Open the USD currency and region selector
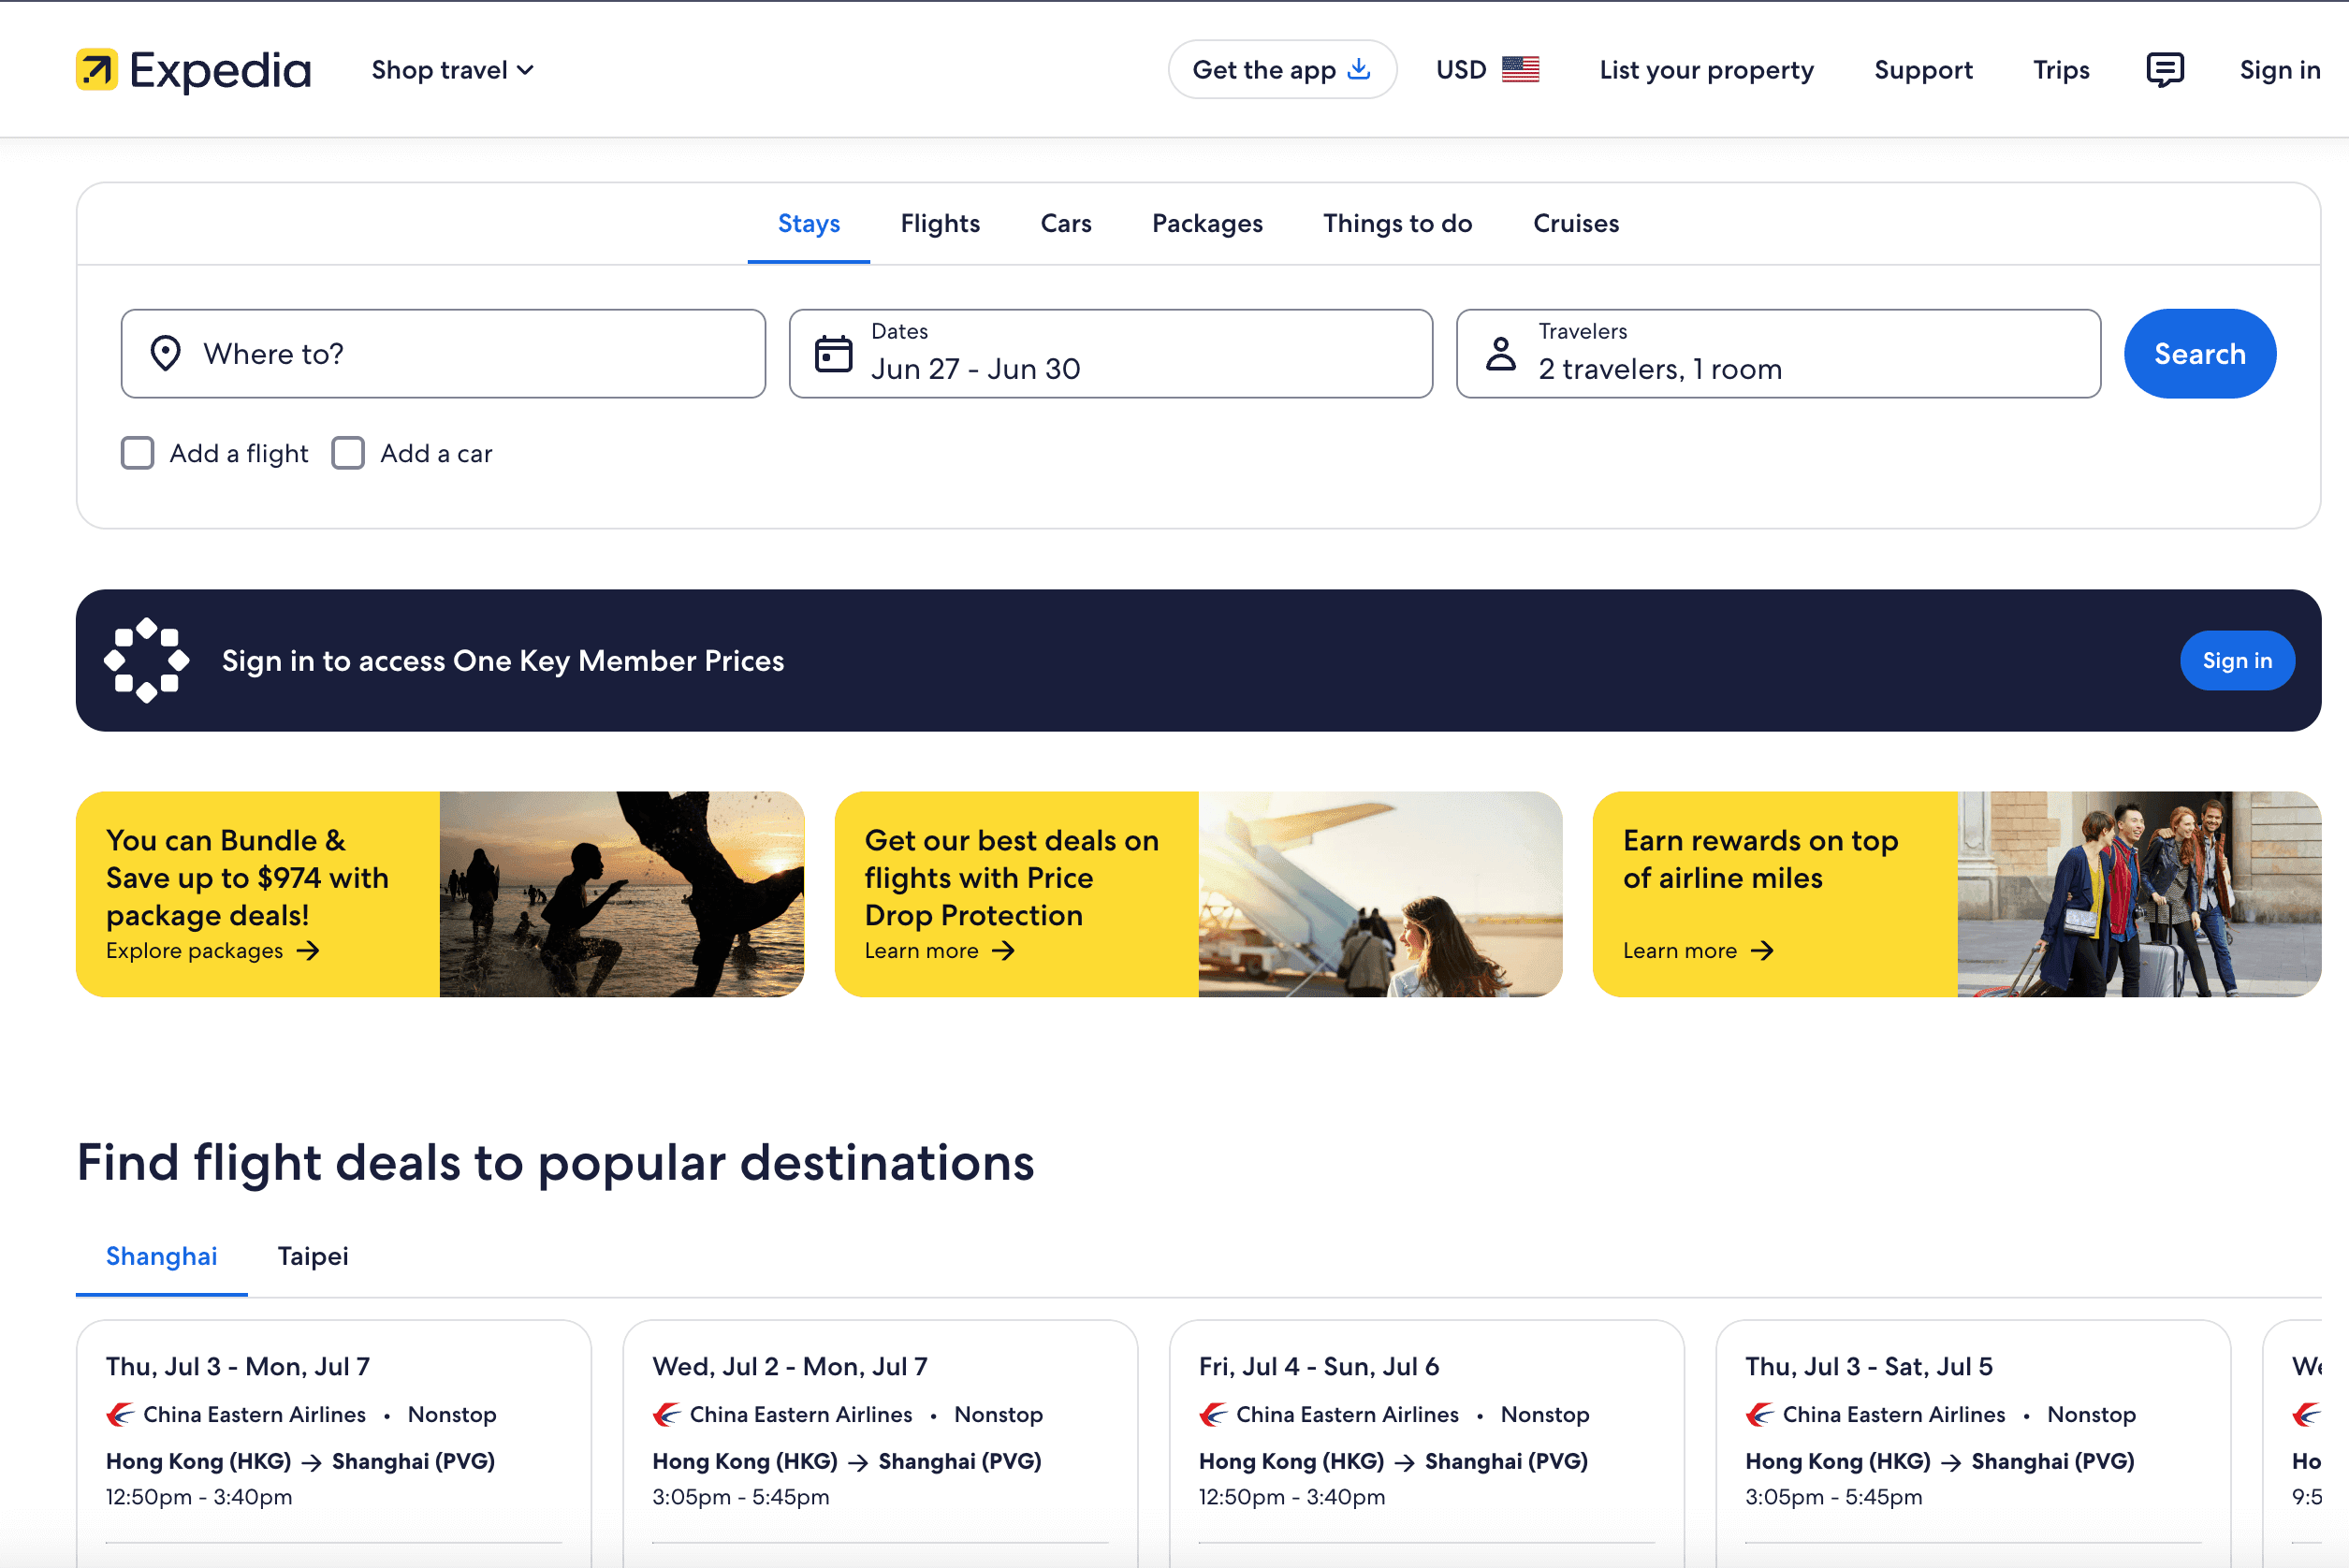The height and width of the screenshot is (1568, 2349). [1487, 70]
